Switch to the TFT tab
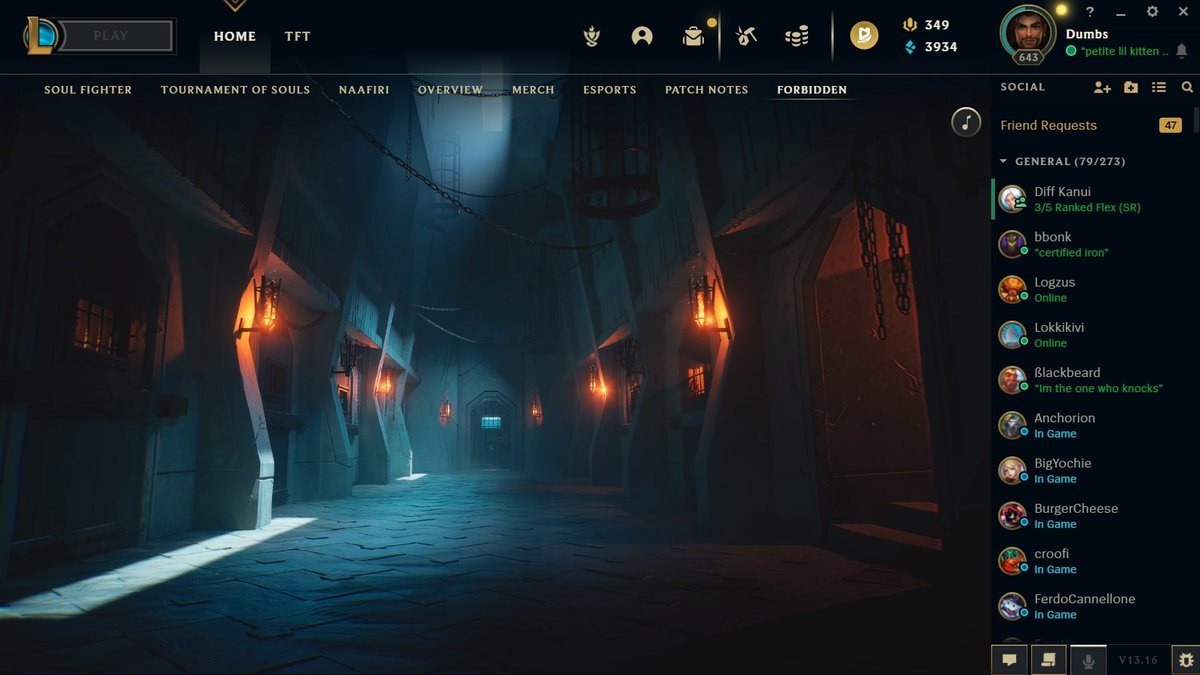 click(x=297, y=36)
